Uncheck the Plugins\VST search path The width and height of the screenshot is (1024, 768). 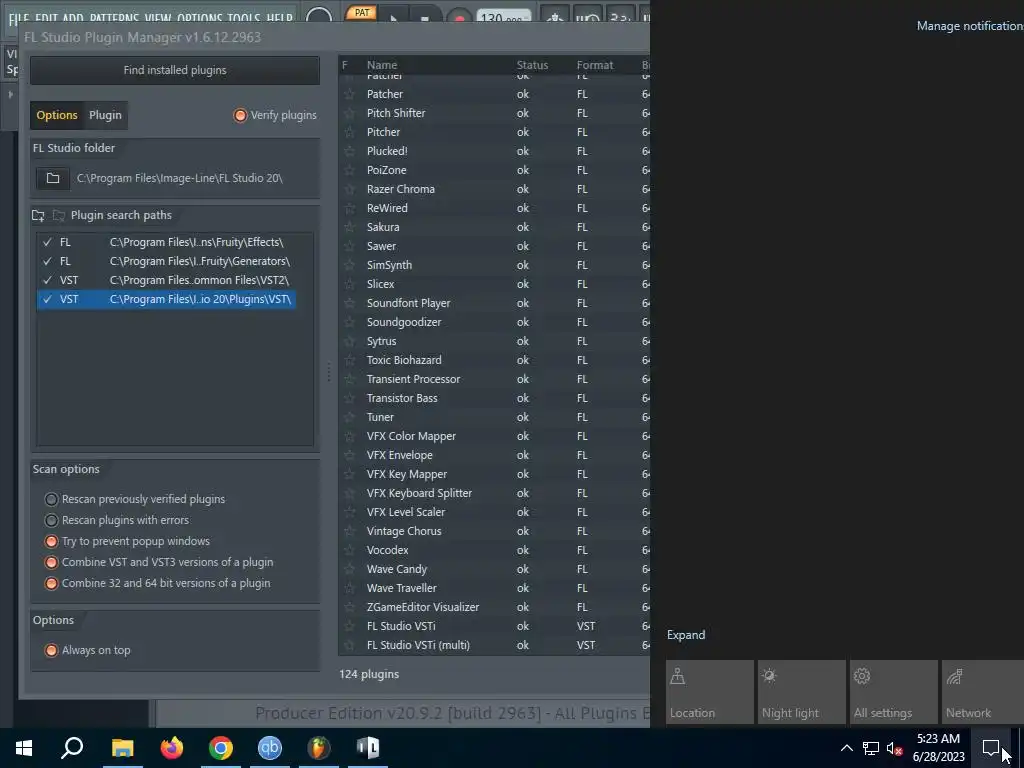[47, 299]
